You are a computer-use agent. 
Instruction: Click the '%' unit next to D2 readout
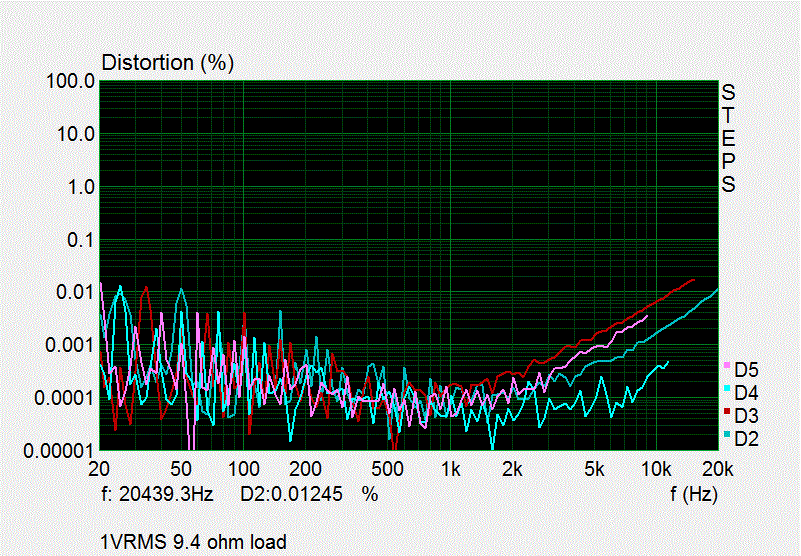pyautogui.click(x=370, y=494)
